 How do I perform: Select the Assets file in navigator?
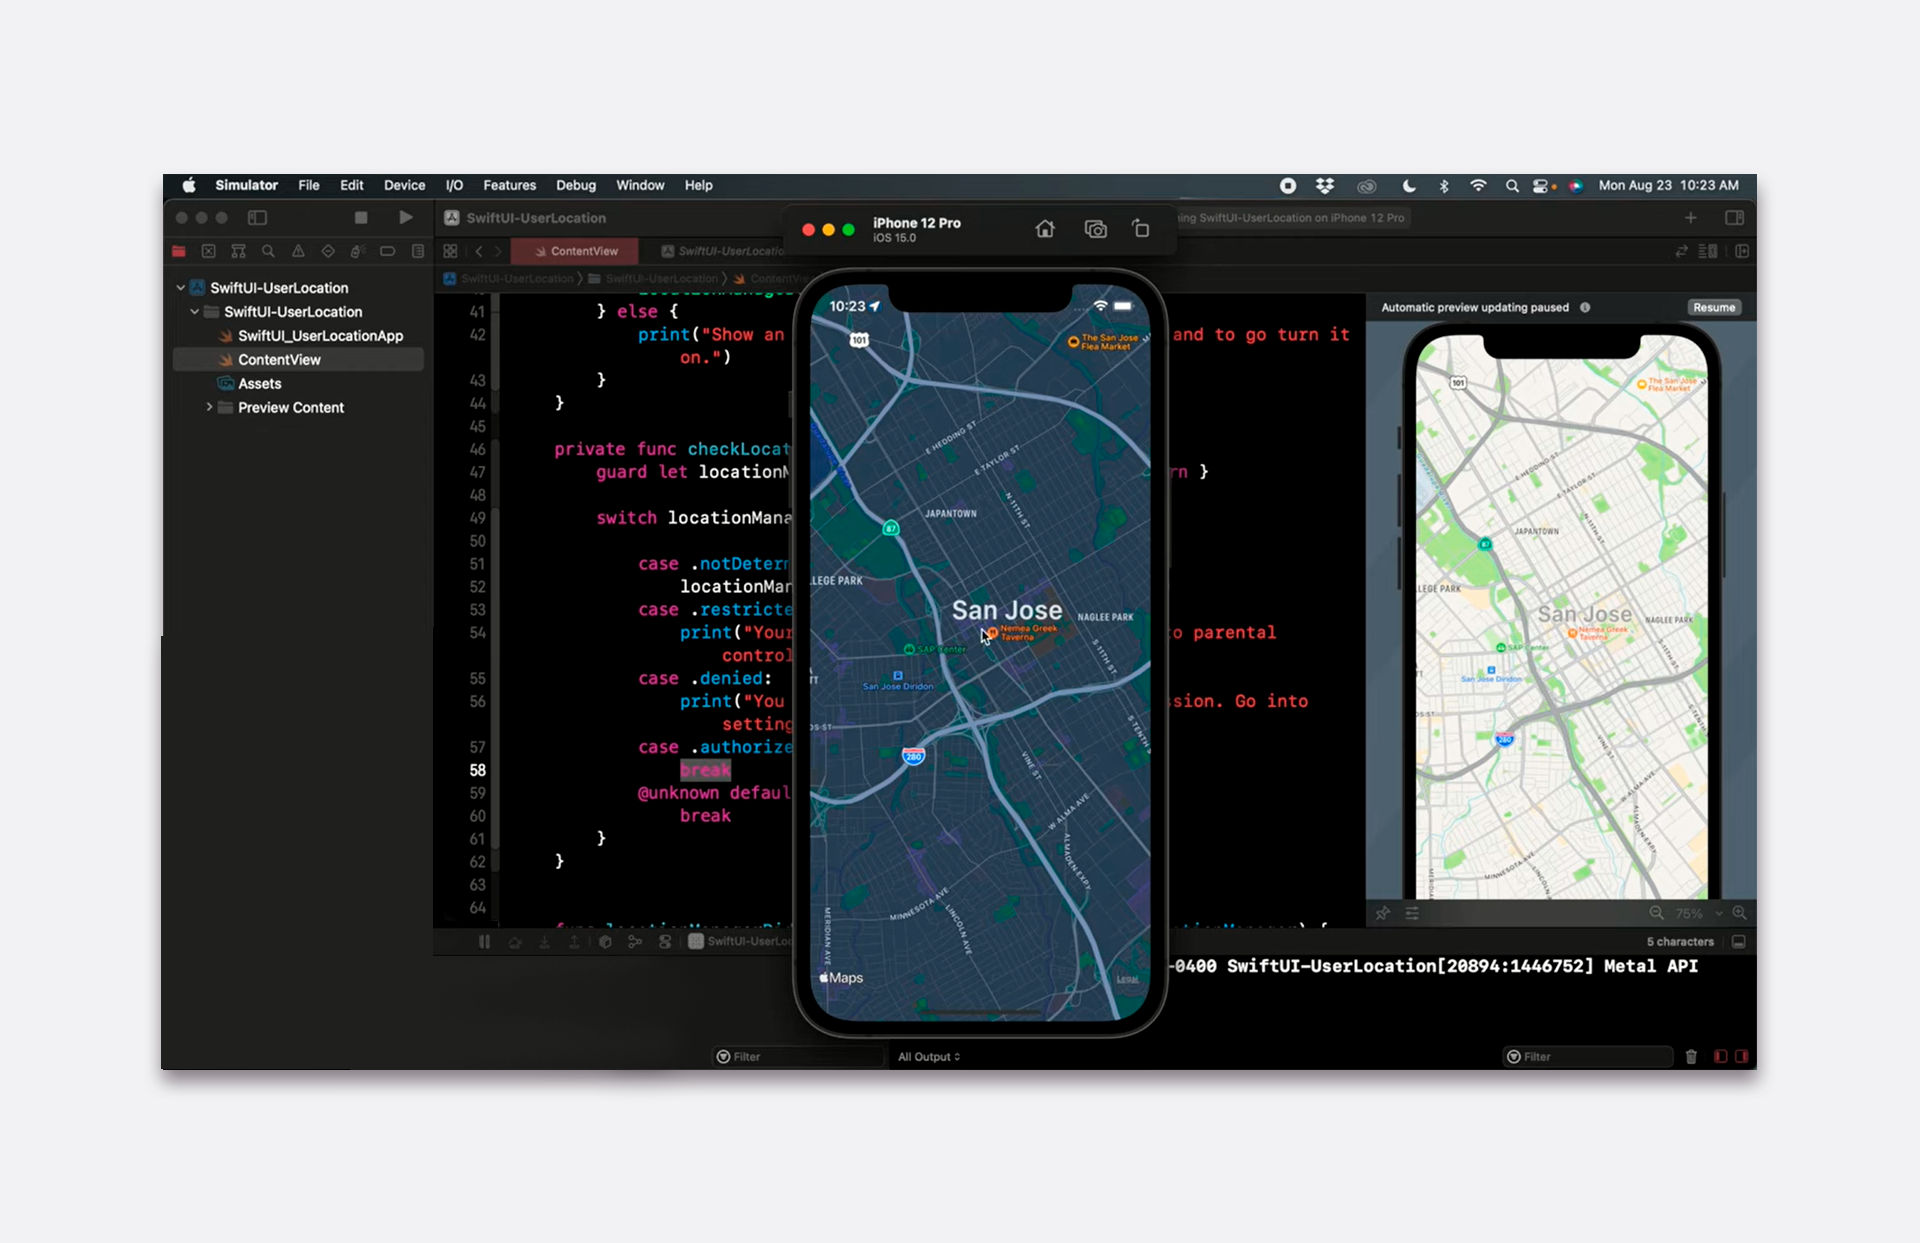click(x=259, y=384)
